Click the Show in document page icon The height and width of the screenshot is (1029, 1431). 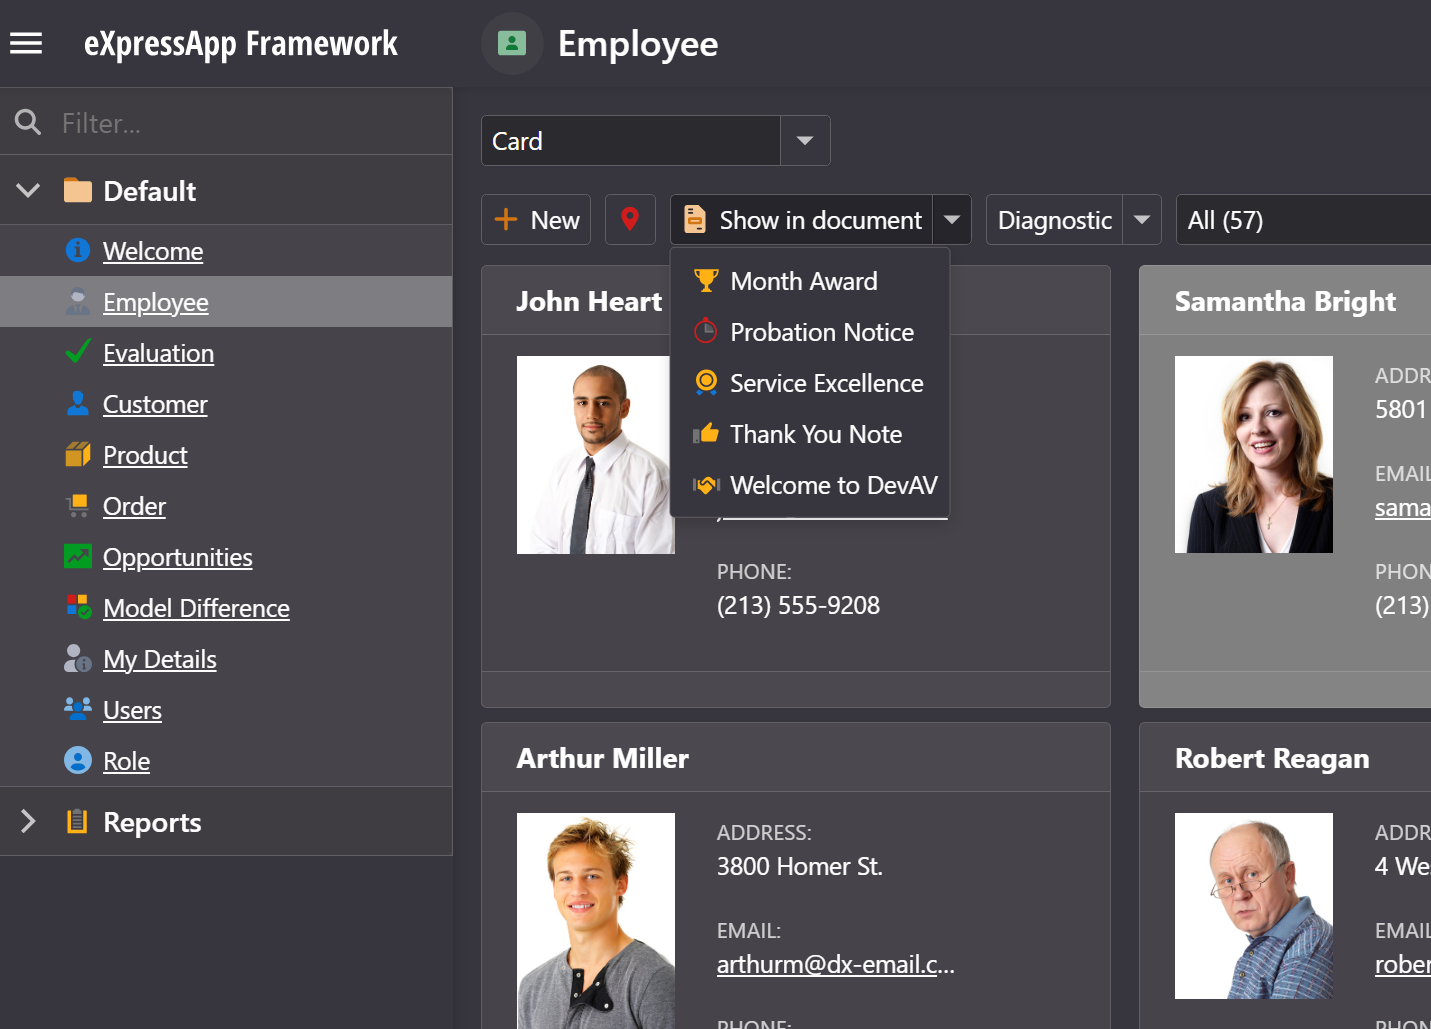click(694, 219)
